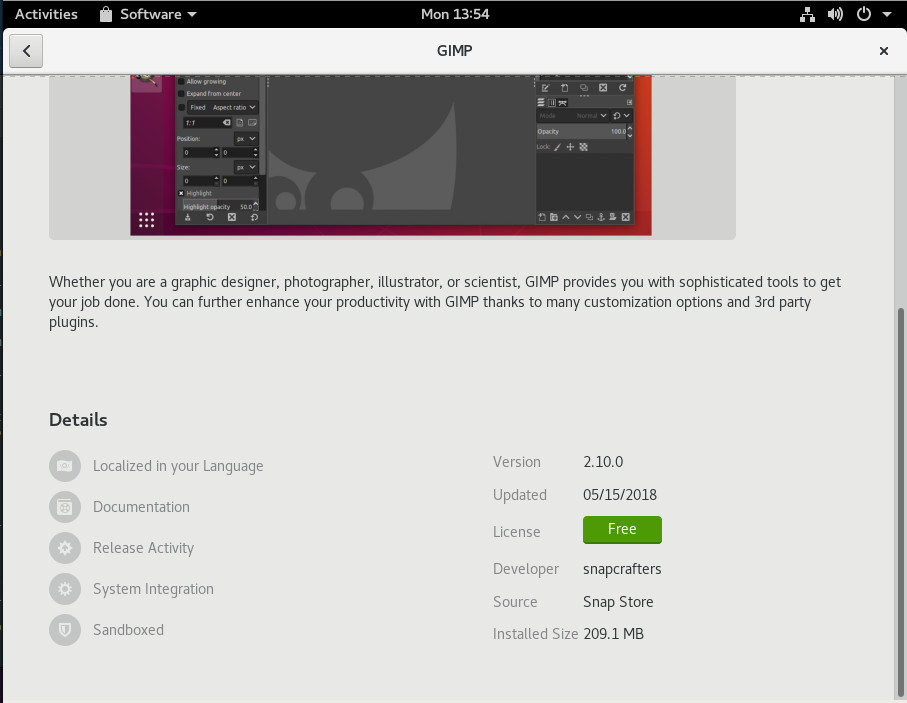Open the Activities overview

[x=46, y=14]
